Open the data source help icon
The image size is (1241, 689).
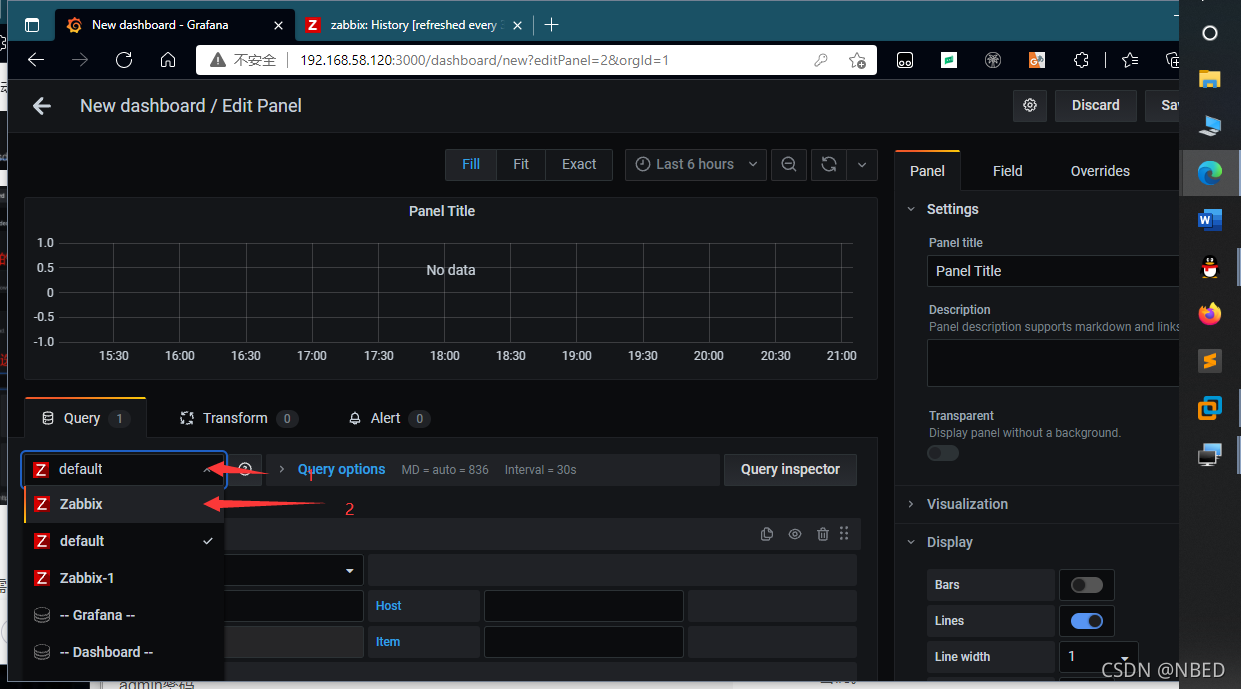[245, 469]
